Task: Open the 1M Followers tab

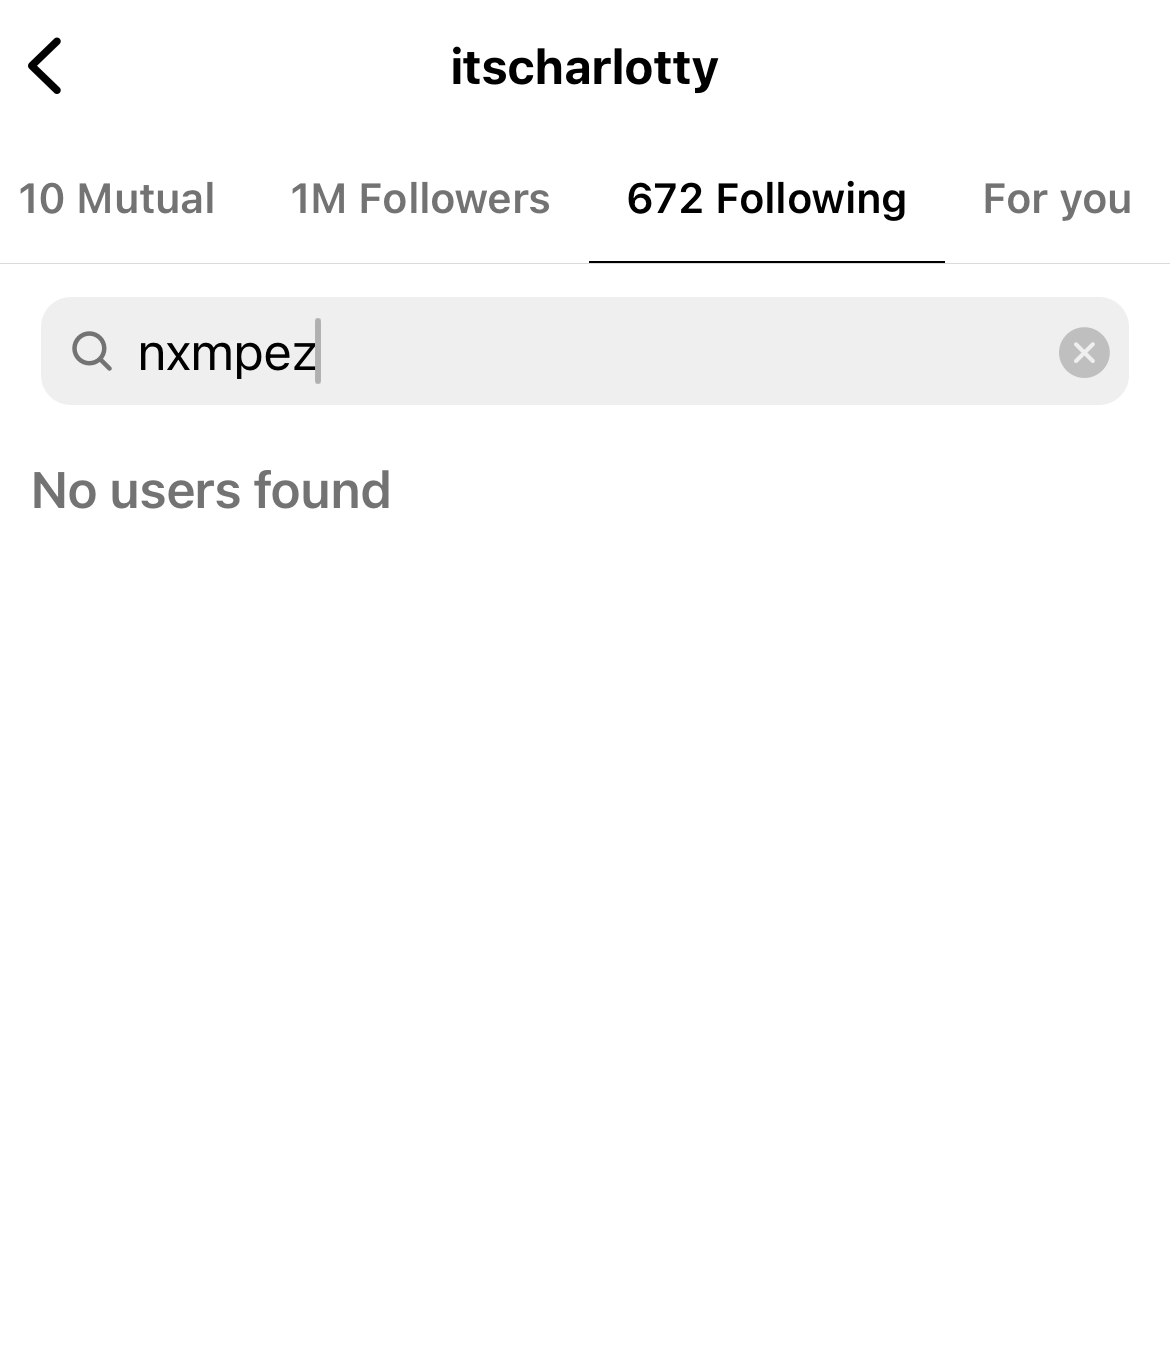Action: coord(420,199)
